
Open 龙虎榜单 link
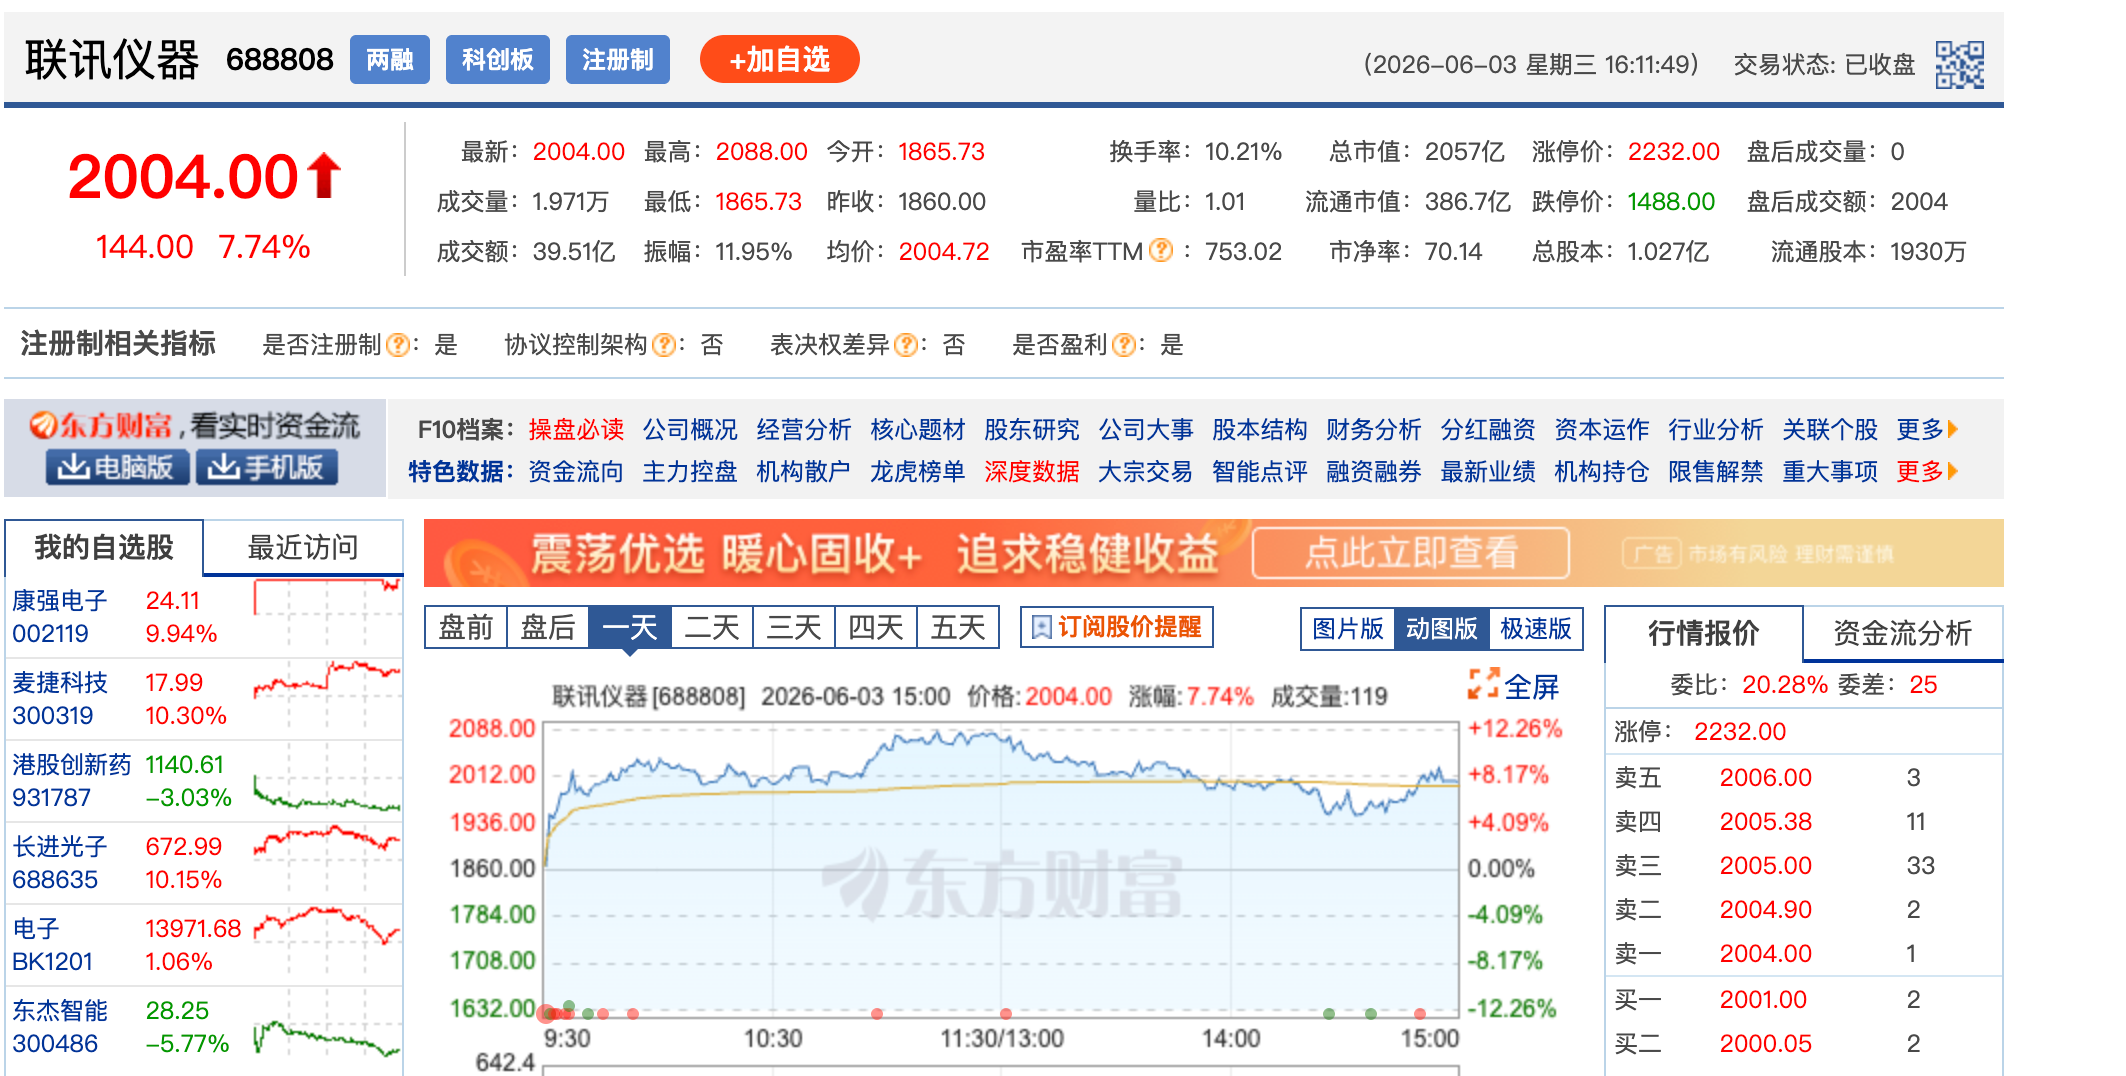(918, 471)
